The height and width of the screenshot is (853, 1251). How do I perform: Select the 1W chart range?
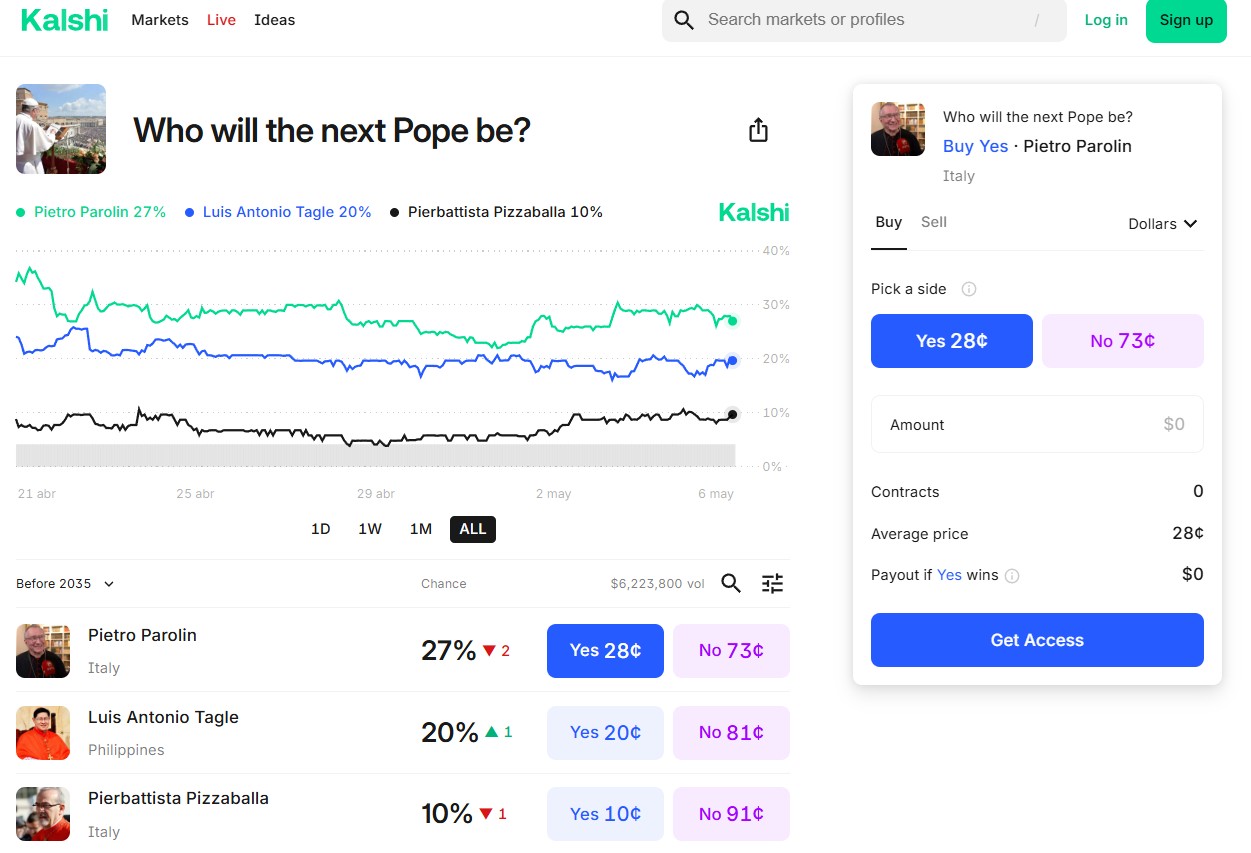pos(370,529)
